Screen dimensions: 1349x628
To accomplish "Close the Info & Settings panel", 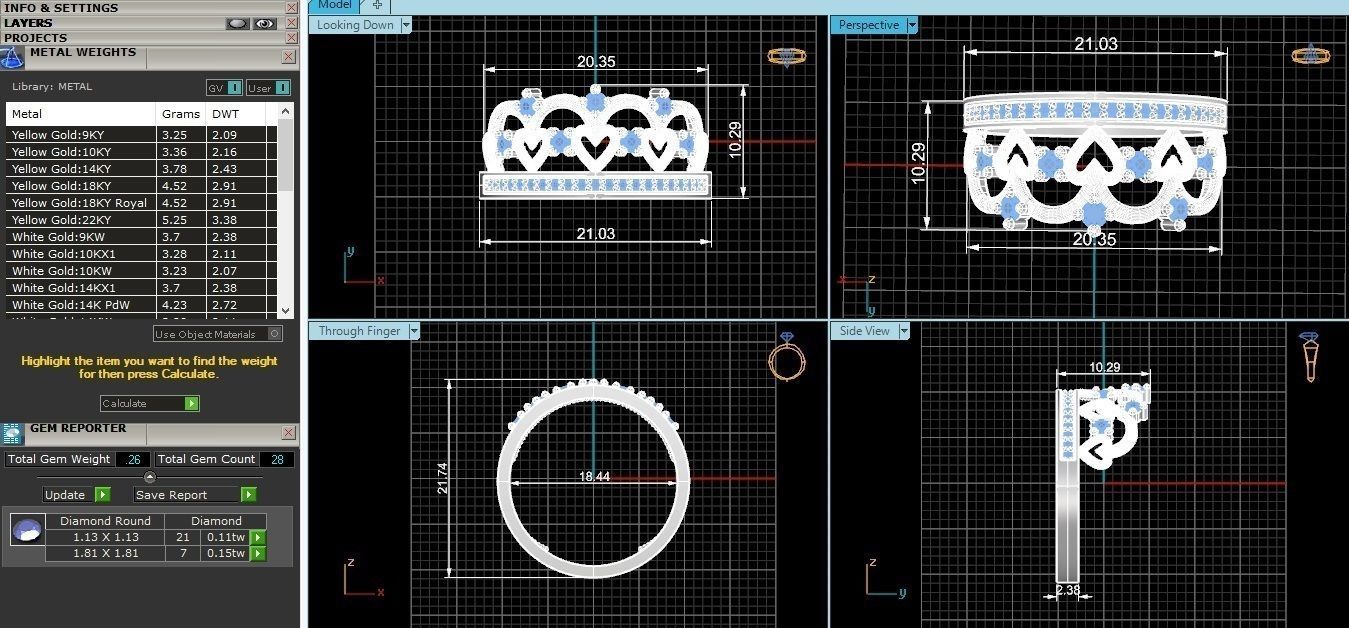I will pyautogui.click(x=291, y=7).
